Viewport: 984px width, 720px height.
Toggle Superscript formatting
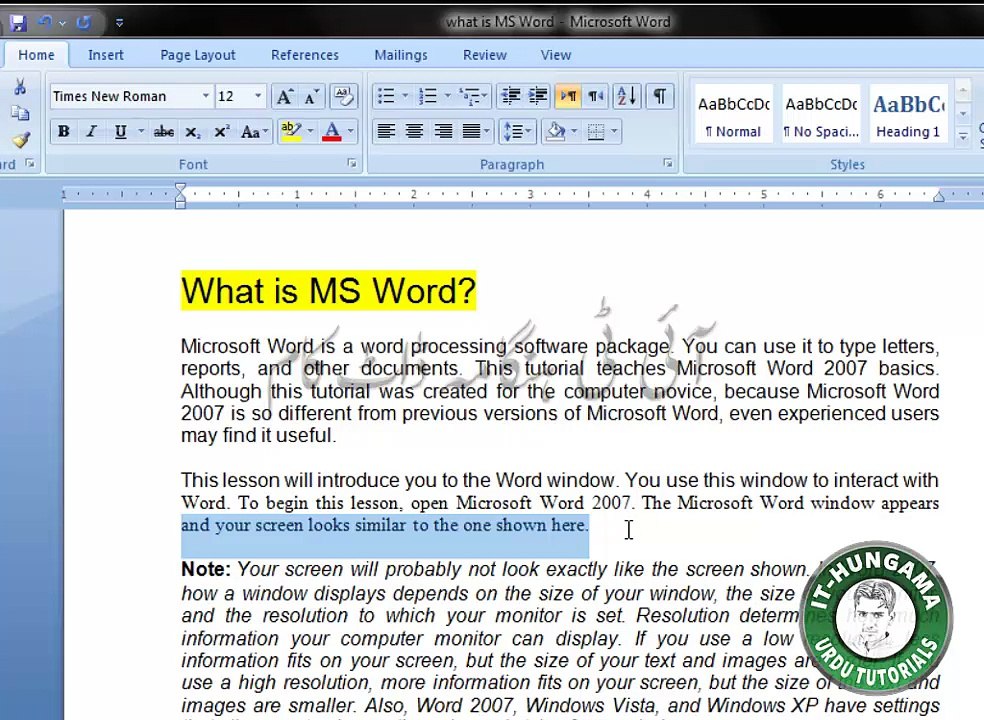[x=221, y=132]
